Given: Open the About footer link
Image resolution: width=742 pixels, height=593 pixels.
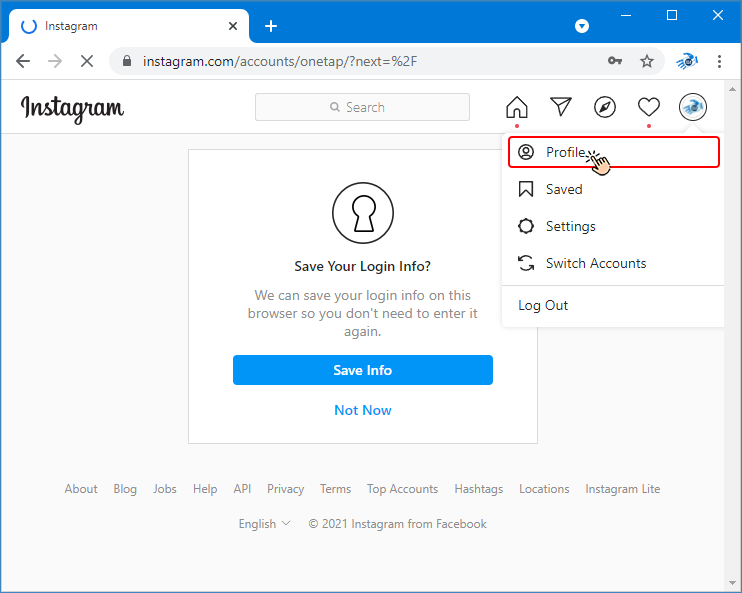Looking at the screenshot, I should click(x=81, y=489).
